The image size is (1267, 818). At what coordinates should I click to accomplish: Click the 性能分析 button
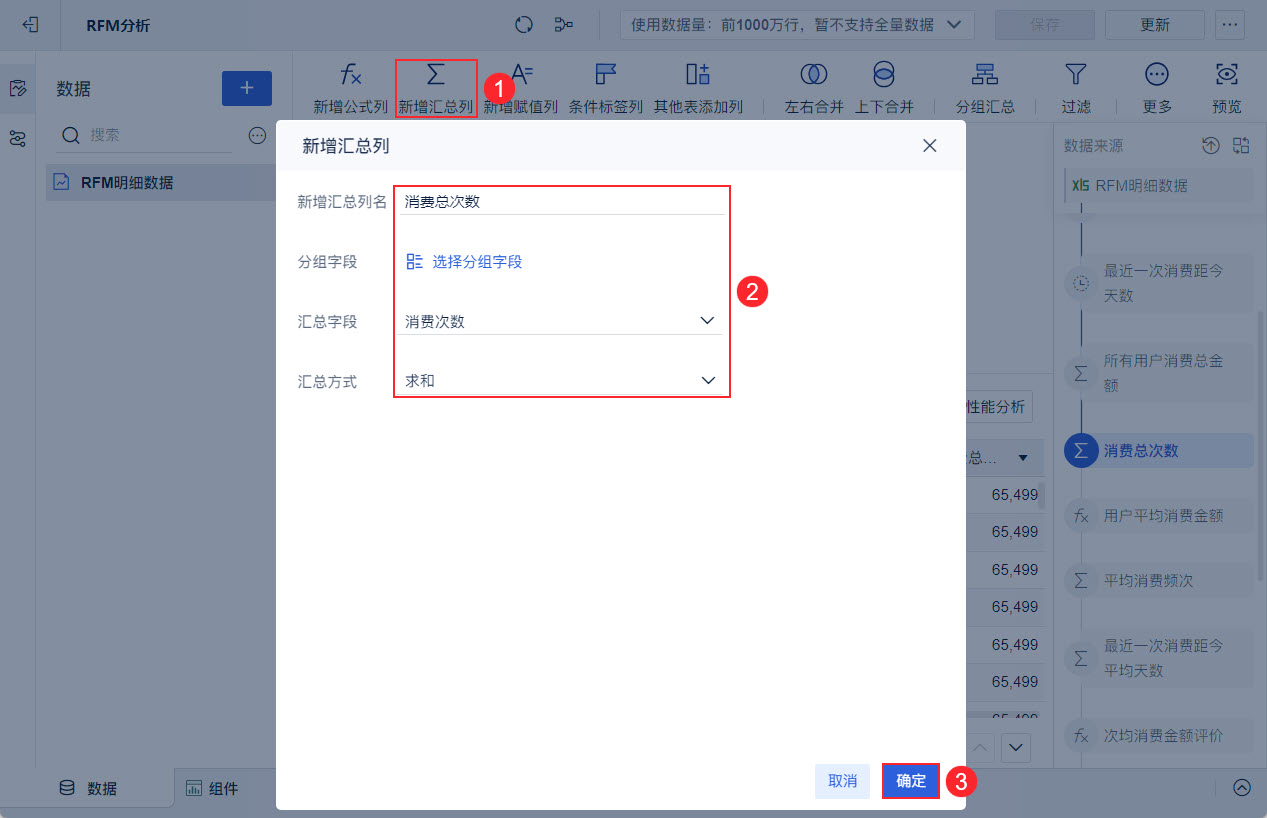(998, 407)
